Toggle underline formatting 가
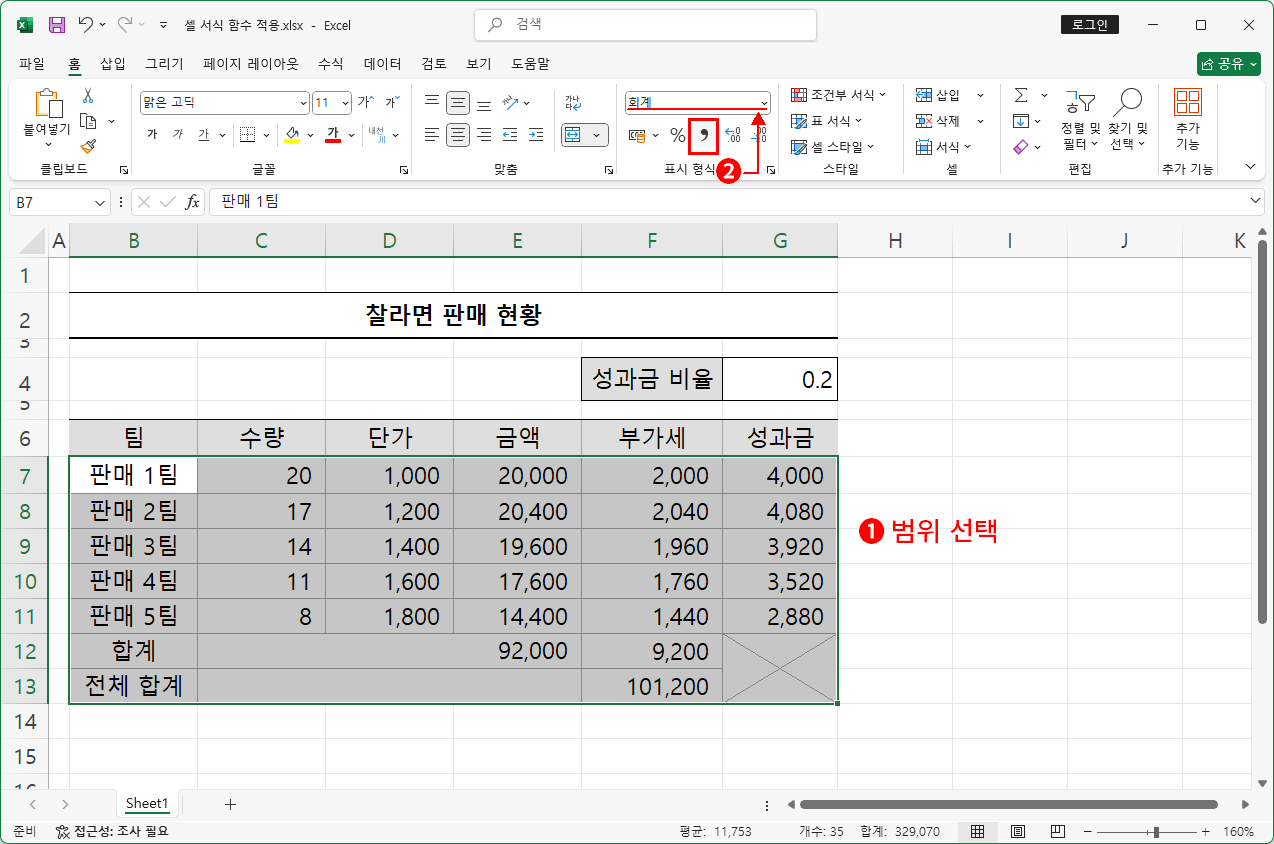1274x844 pixels. (x=203, y=134)
